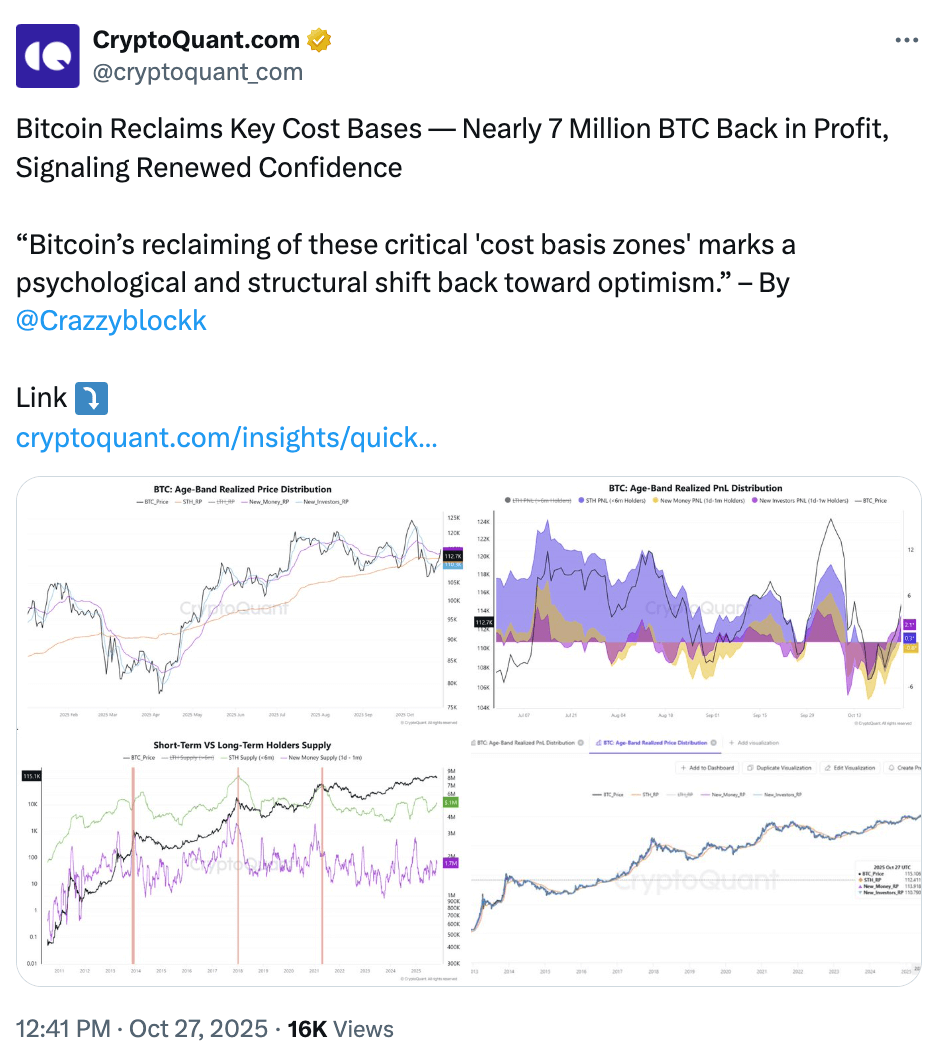Image resolution: width=944 pixels, height=1054 pixels.
Task: Close the Realized PnL Distribution tab
Action: 582,743
